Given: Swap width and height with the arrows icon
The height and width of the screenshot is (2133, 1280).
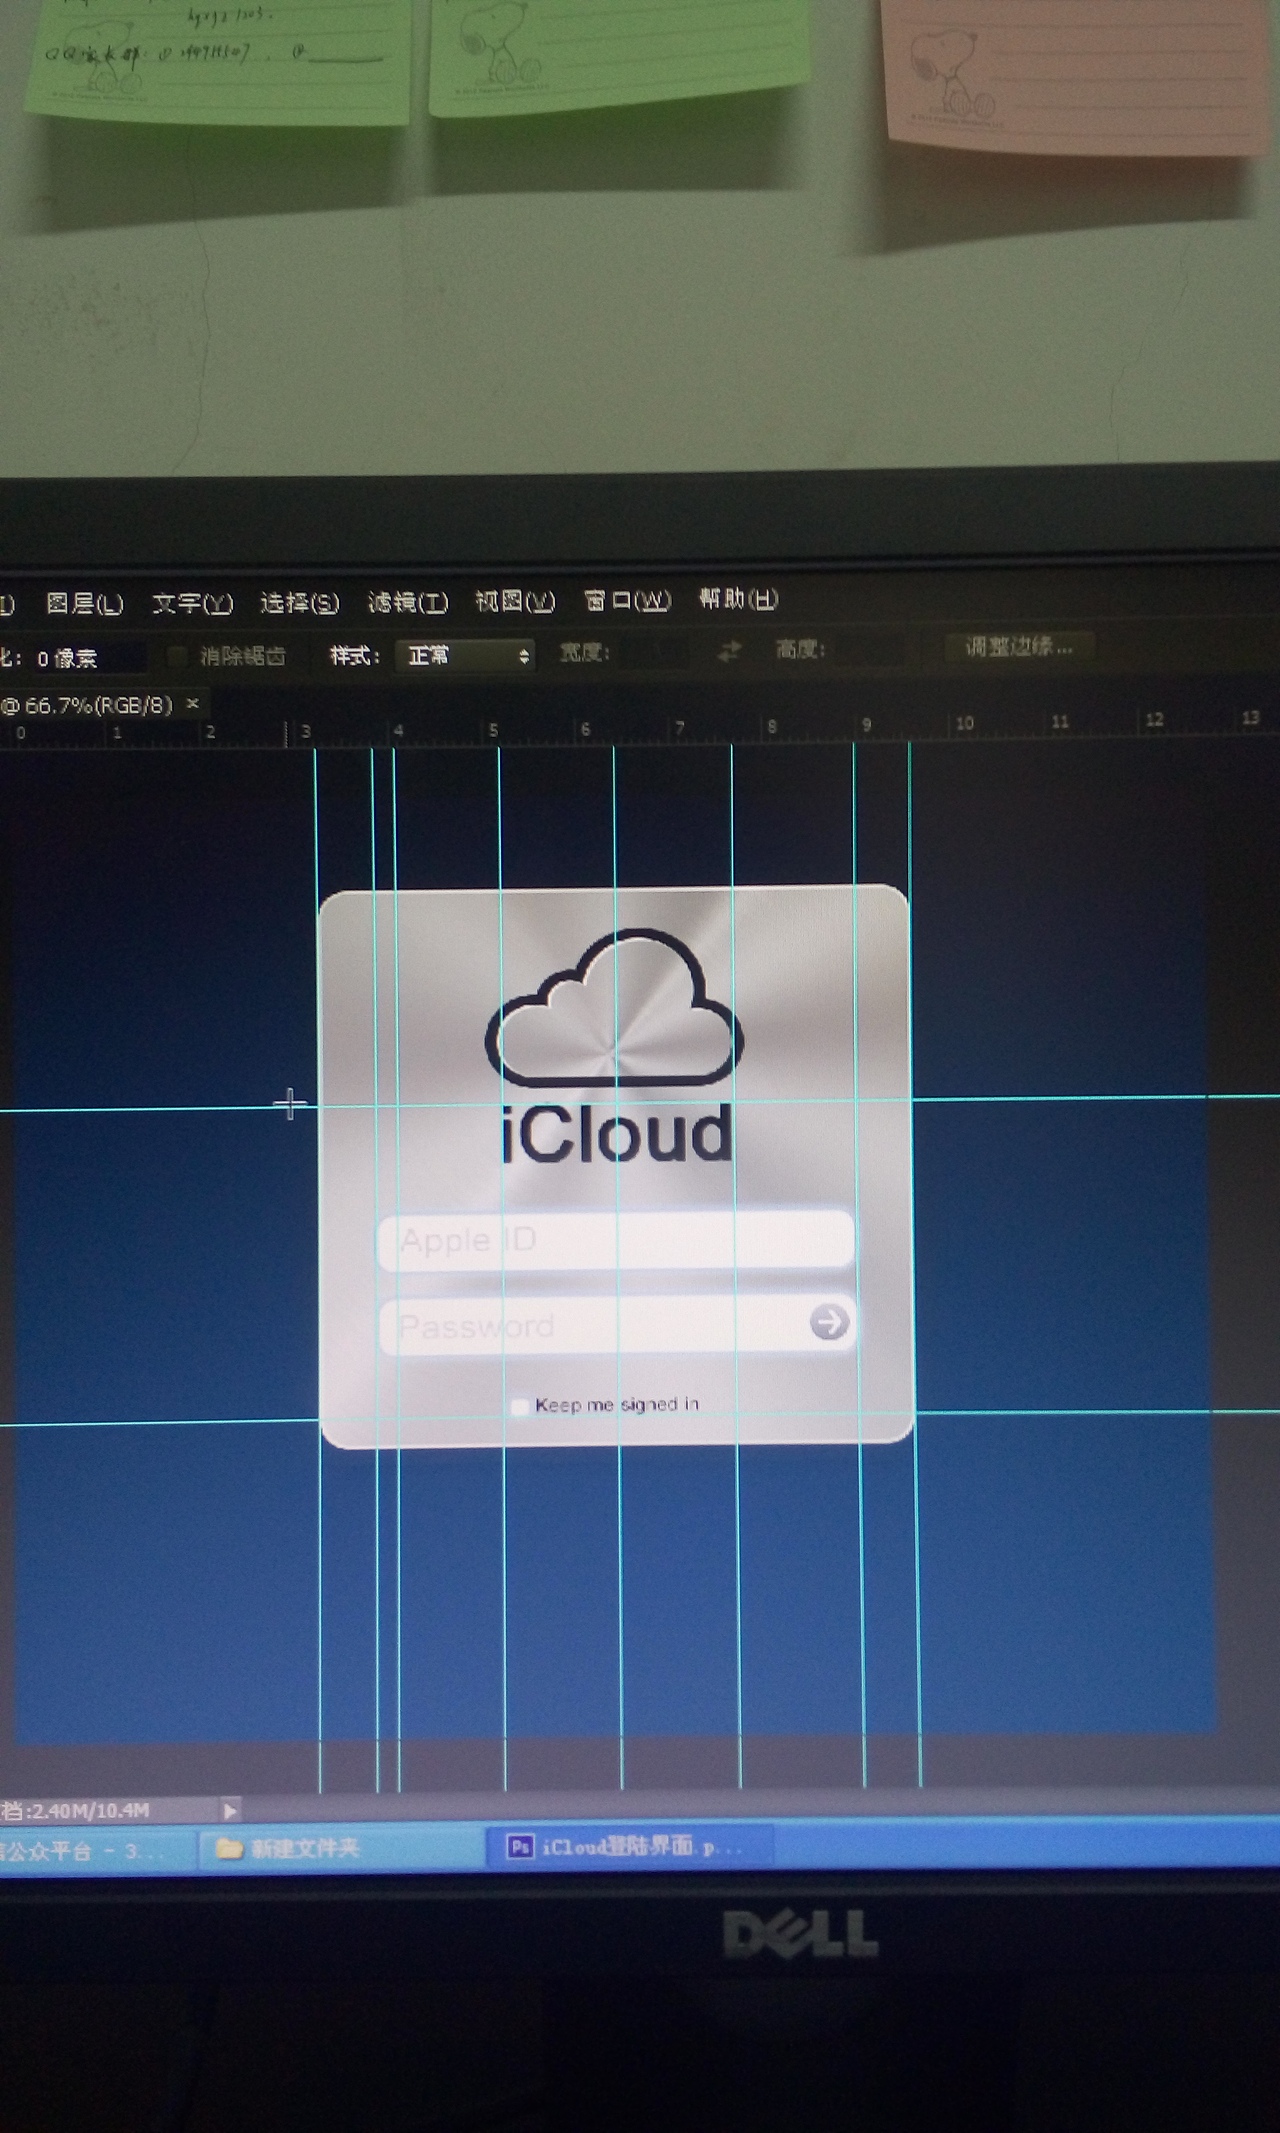Looking at the screenshot, I should 730,651.
